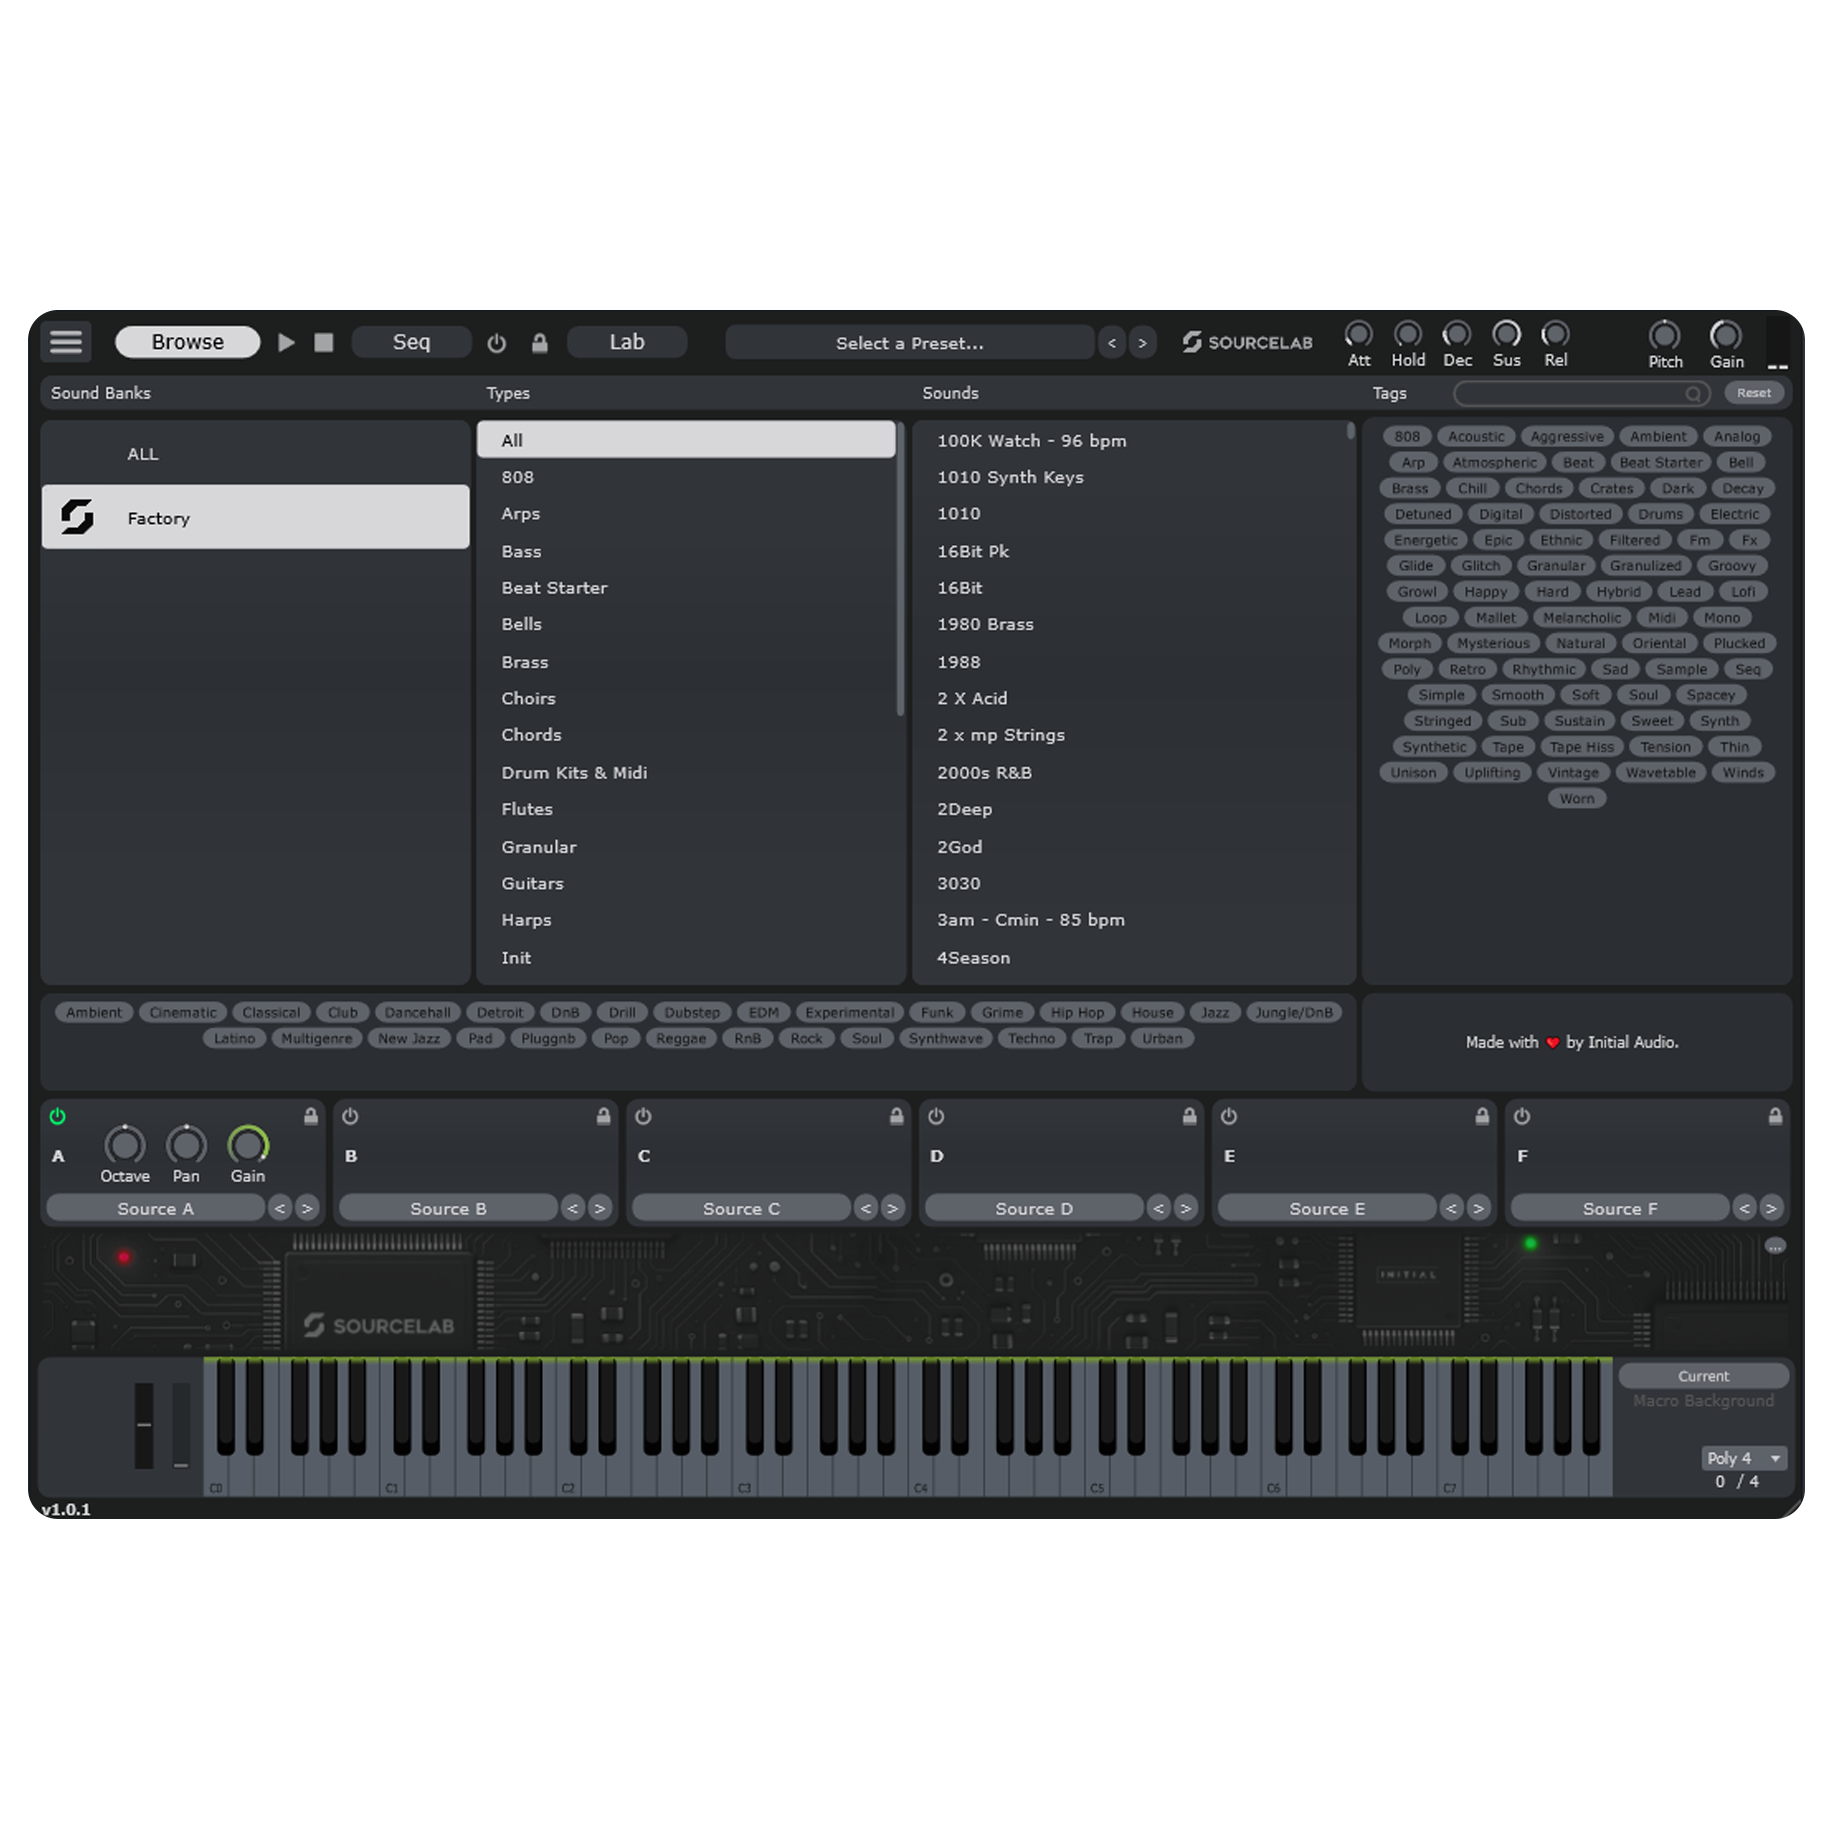Stop playback with the stop icon
Screen dimensions: 1834x1834
point(324,342)
